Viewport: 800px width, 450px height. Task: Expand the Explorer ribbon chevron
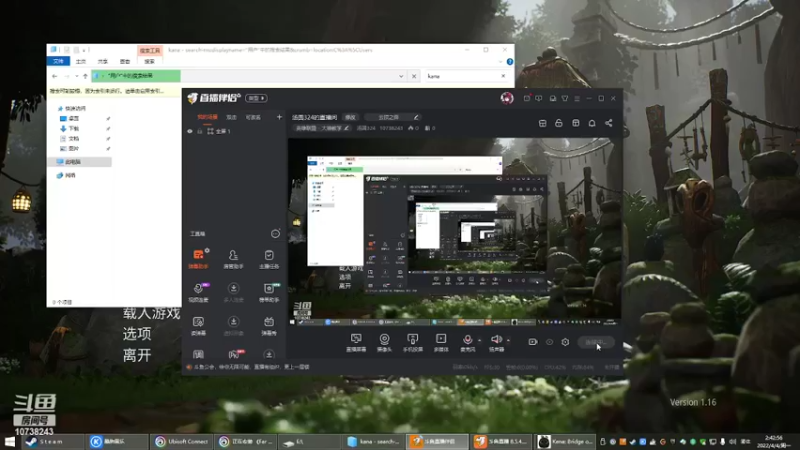[x=501, y=62]
